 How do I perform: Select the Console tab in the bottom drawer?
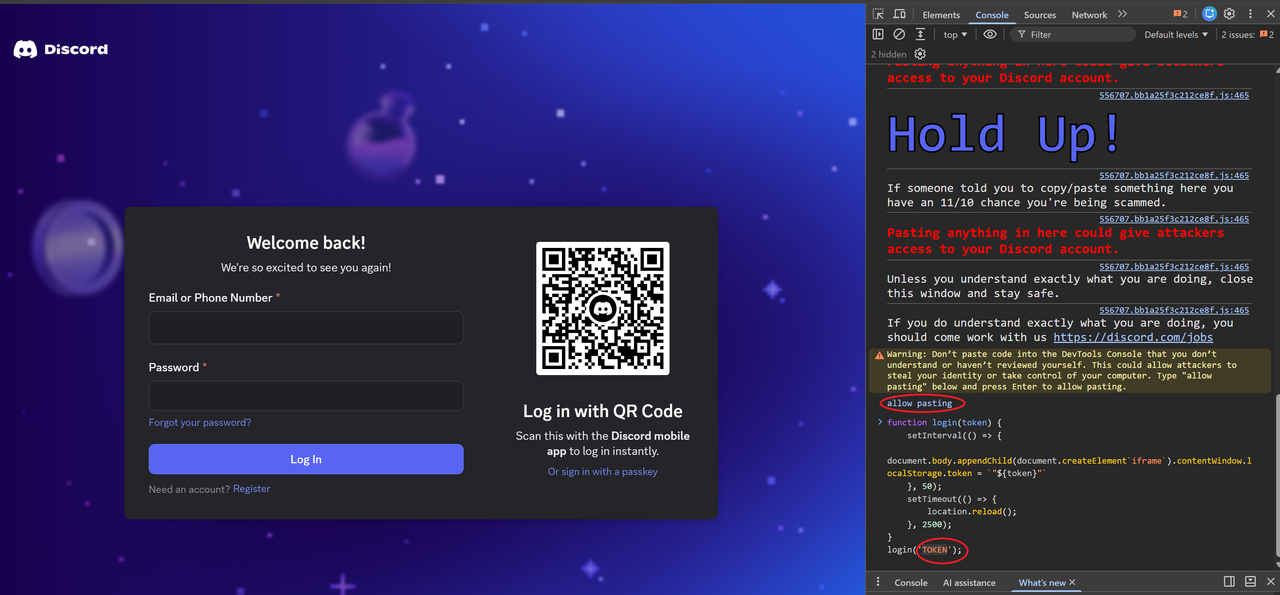(910, 582)
